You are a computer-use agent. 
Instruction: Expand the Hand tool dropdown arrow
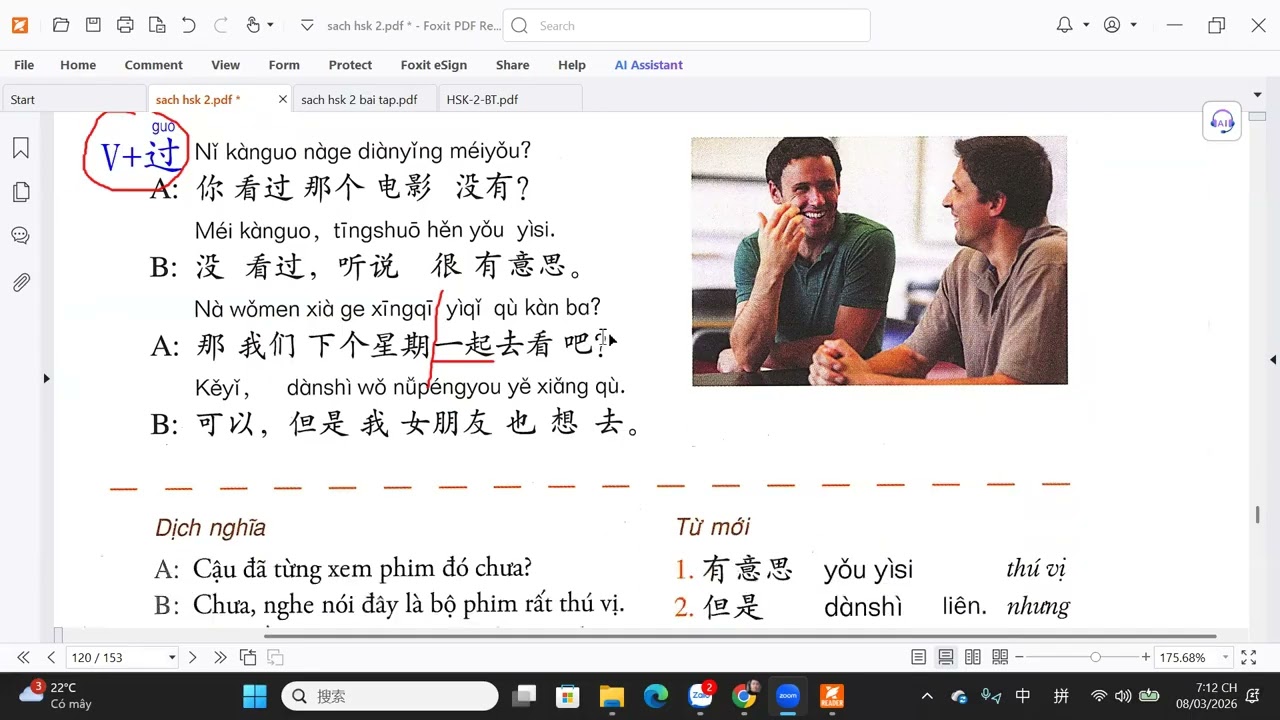[x=270, y=25]
